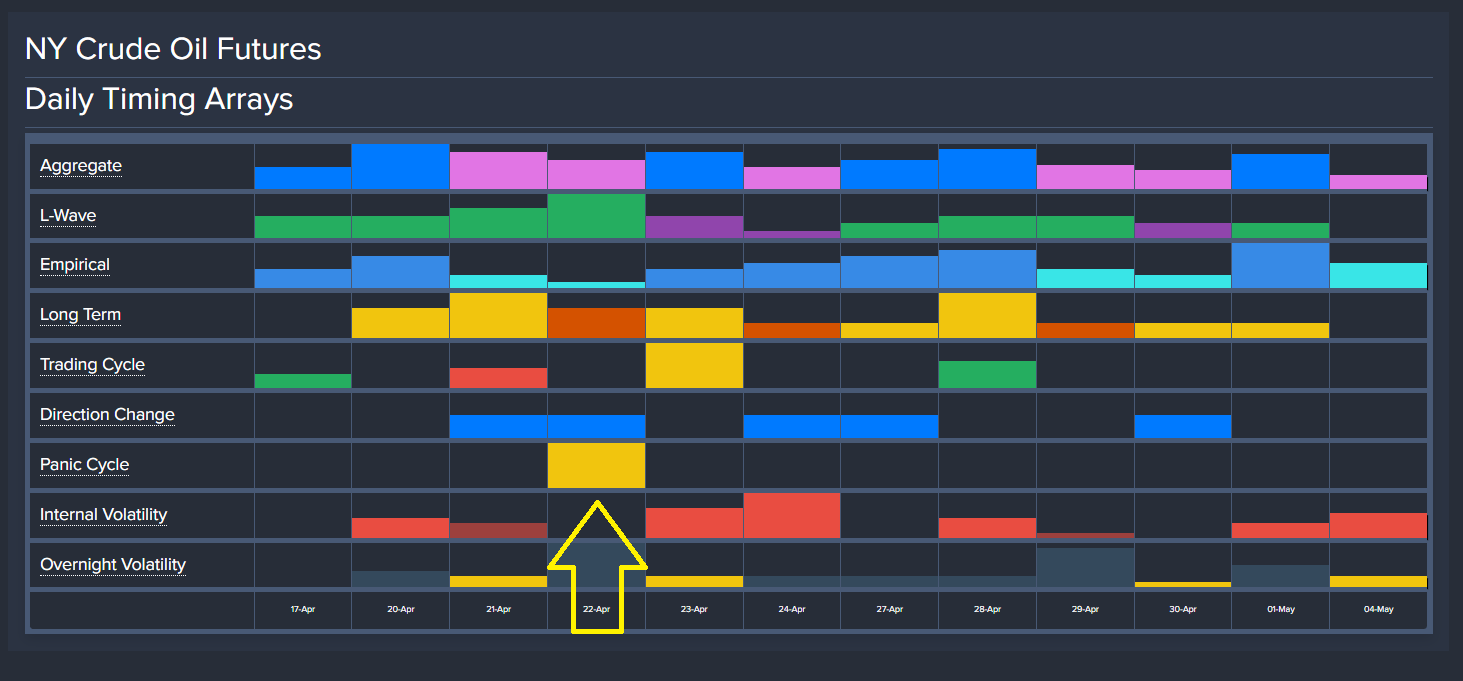Click the Long Term label link
1463x681 pixels.
(x=80, y=315)
